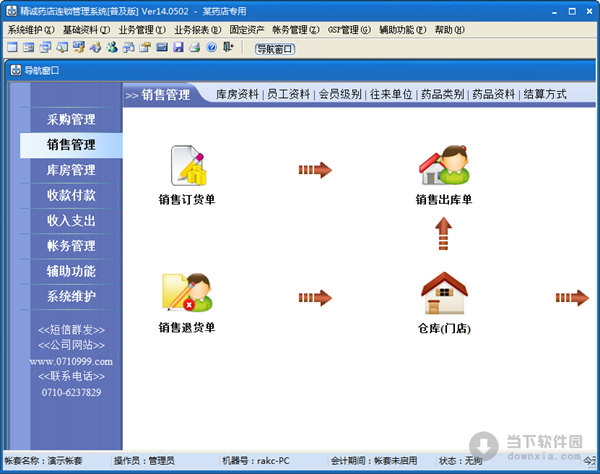This screenshot has height=474, width=600.
Task: Click the magnifier search toolbar icon
Action: tap(62, 47)
